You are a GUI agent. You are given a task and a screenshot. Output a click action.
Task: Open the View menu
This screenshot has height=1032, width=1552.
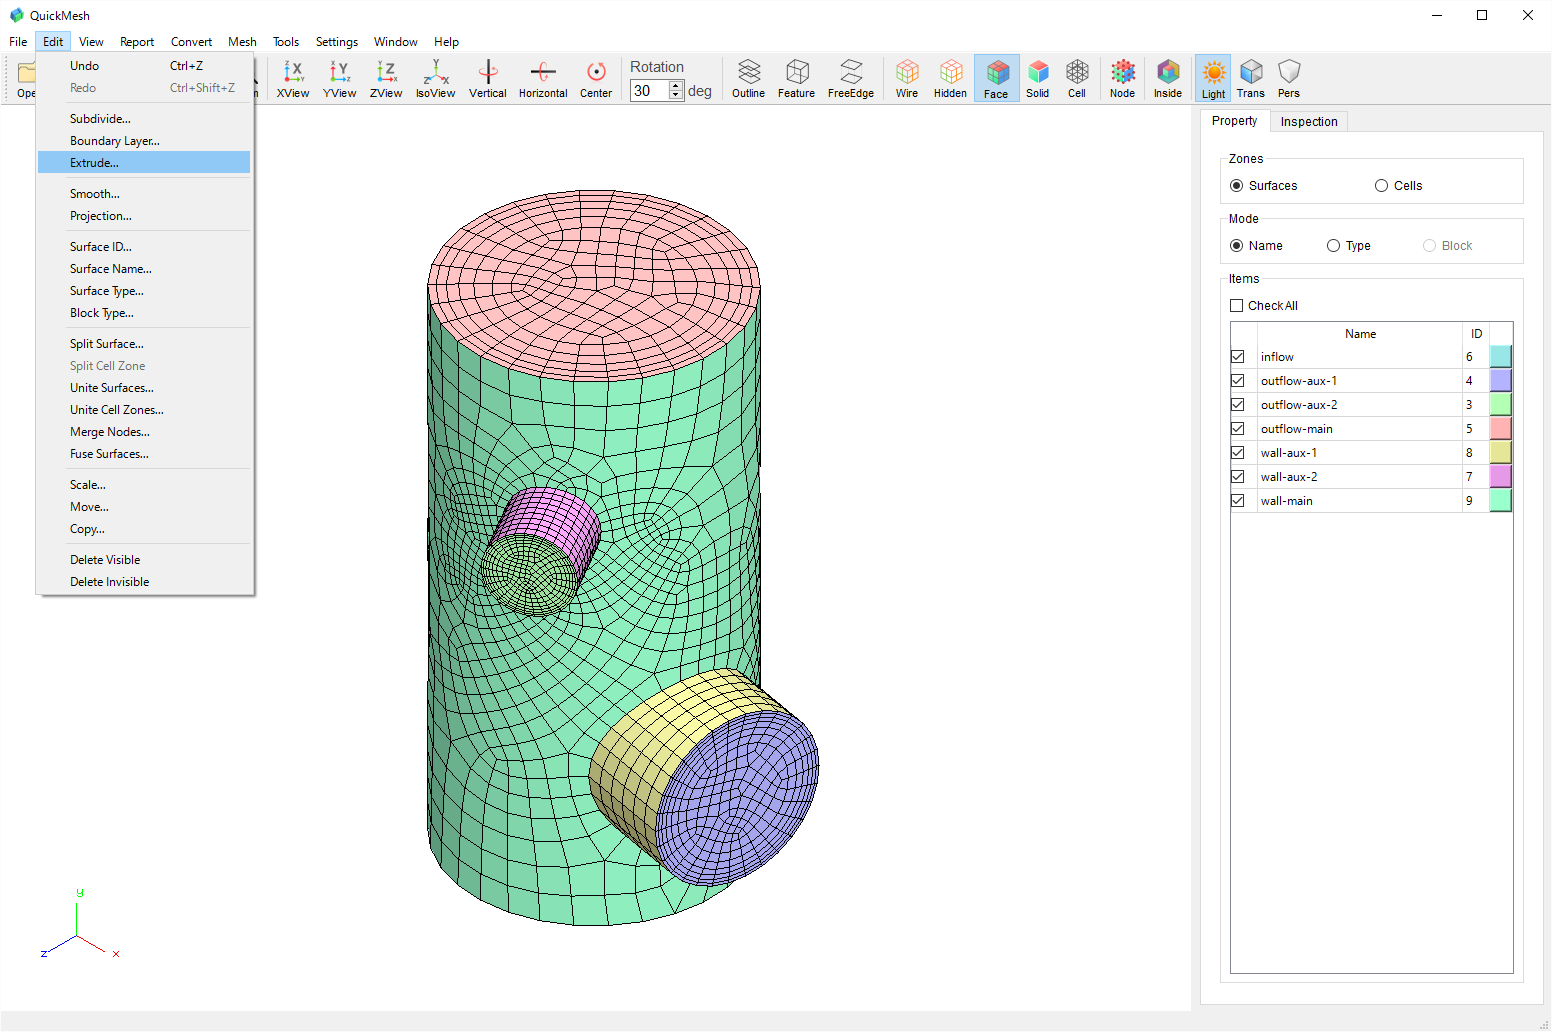91,42
